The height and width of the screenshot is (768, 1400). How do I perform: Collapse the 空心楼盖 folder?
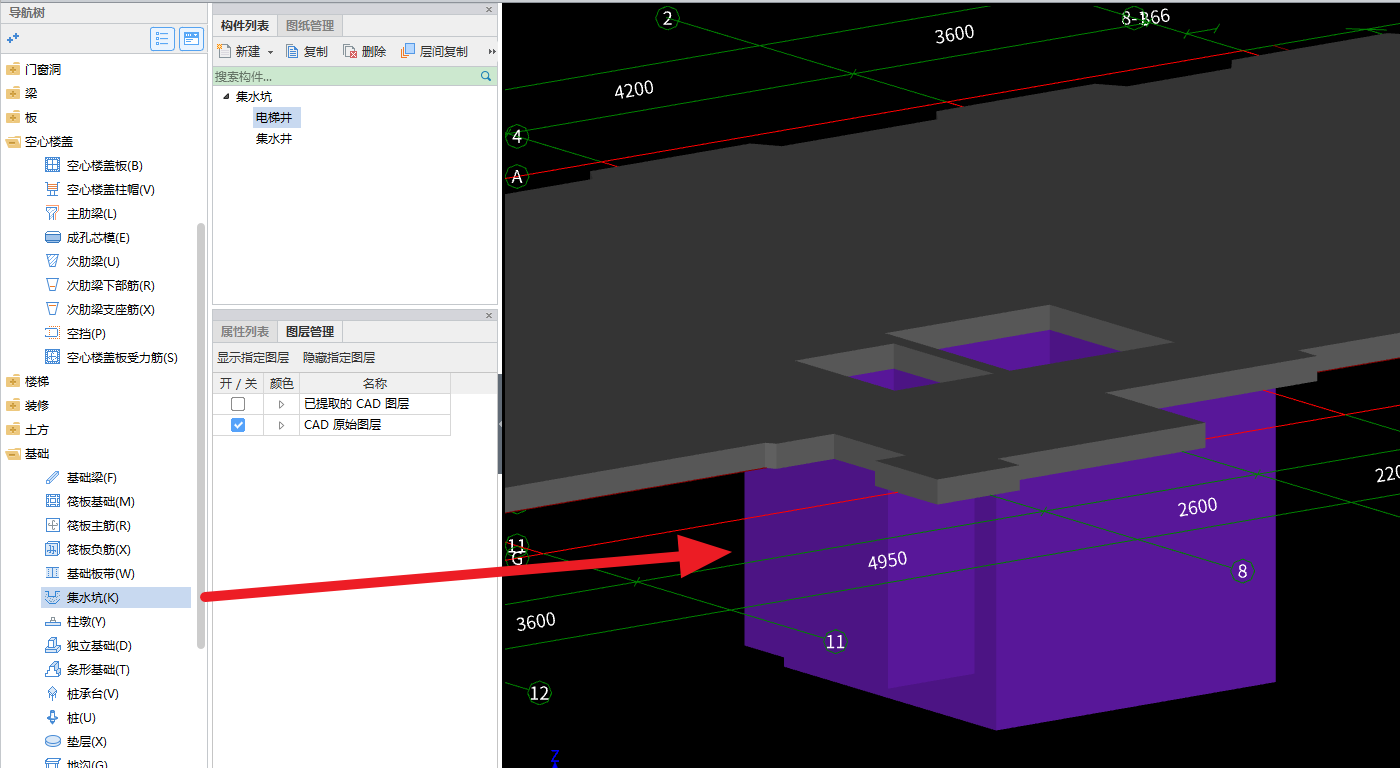[x=13, y=142]
